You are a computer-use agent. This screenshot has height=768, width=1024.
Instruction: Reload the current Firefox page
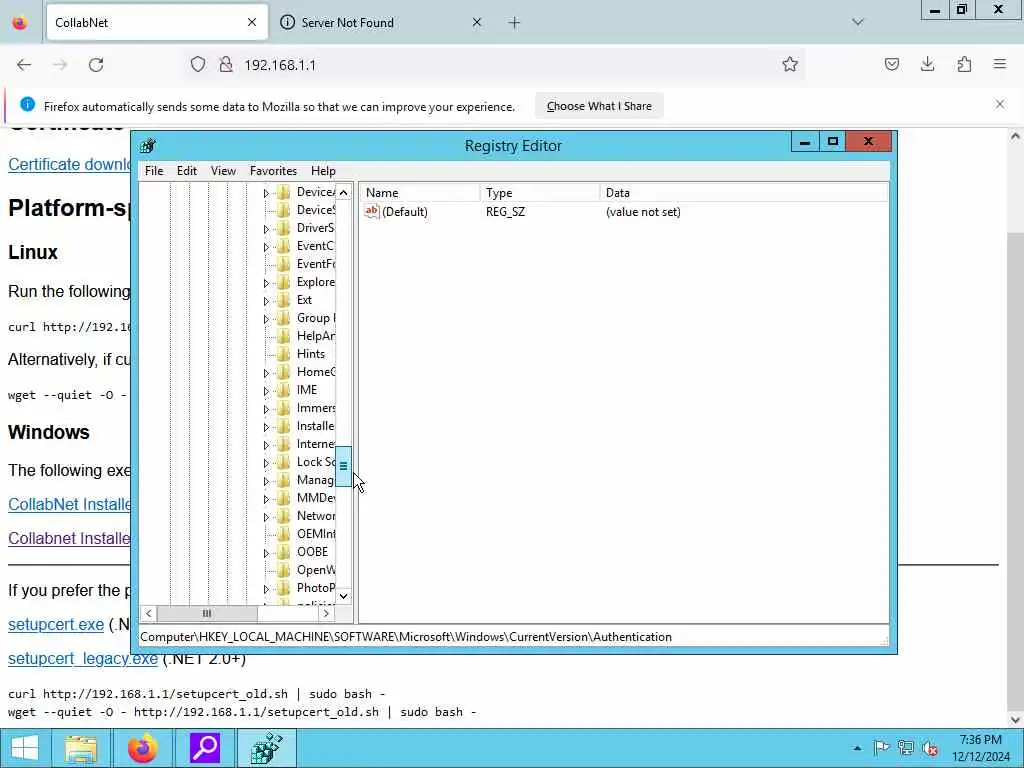[96, 65]
